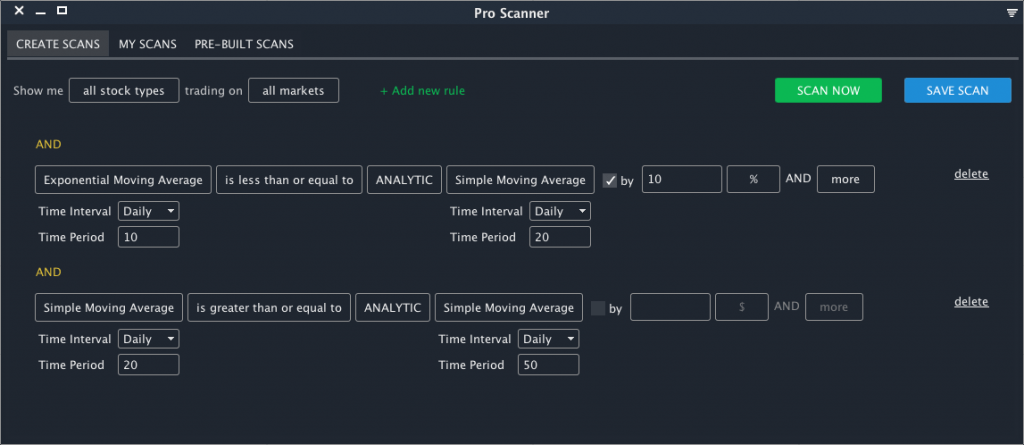The height and width of the screenshot is (445, 1024).
Task: Open Time Interval dropdown above Time Period 50
Action: (549, 339)
